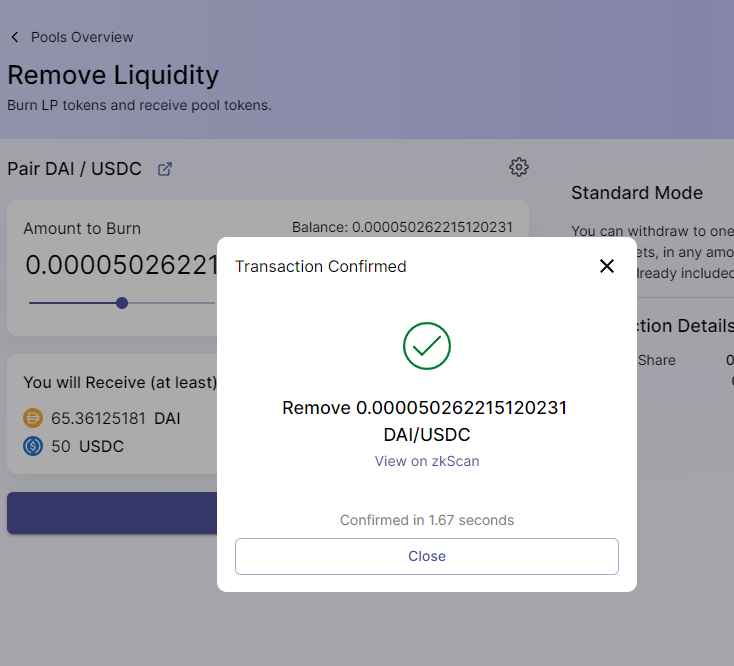
Task: Click the Burn LP tokens subtitle text
Action: click(139, 105)
